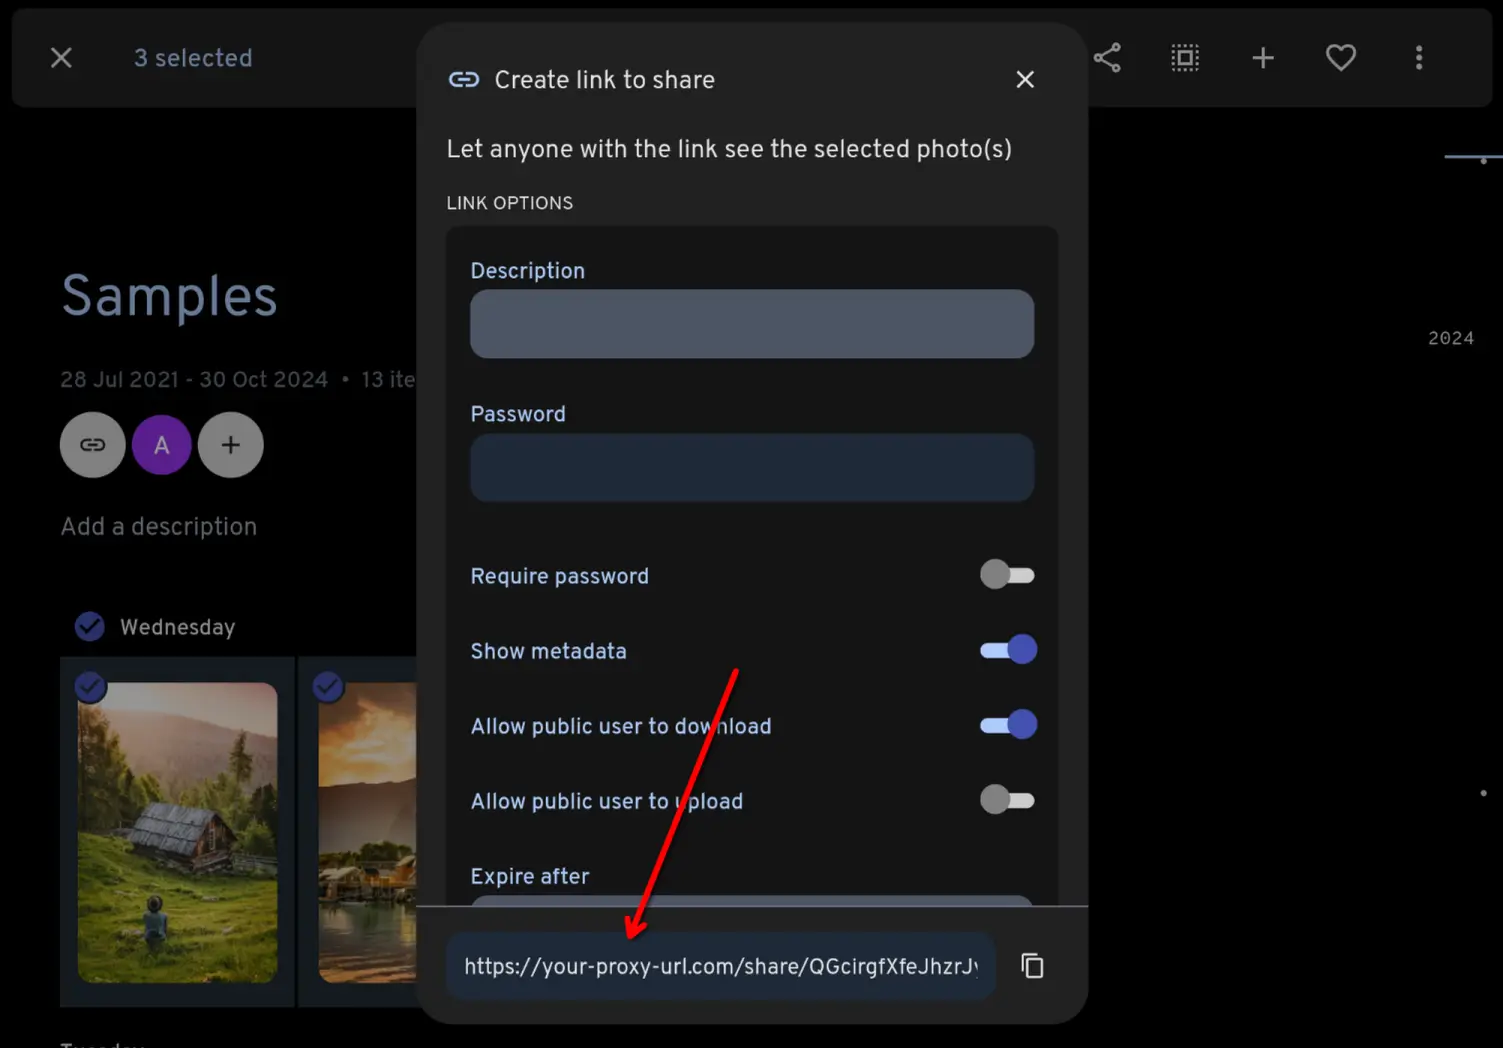Click the album shared link icon button
1503x1048 pixels.
pyautogui.click(x=92, y=445)
